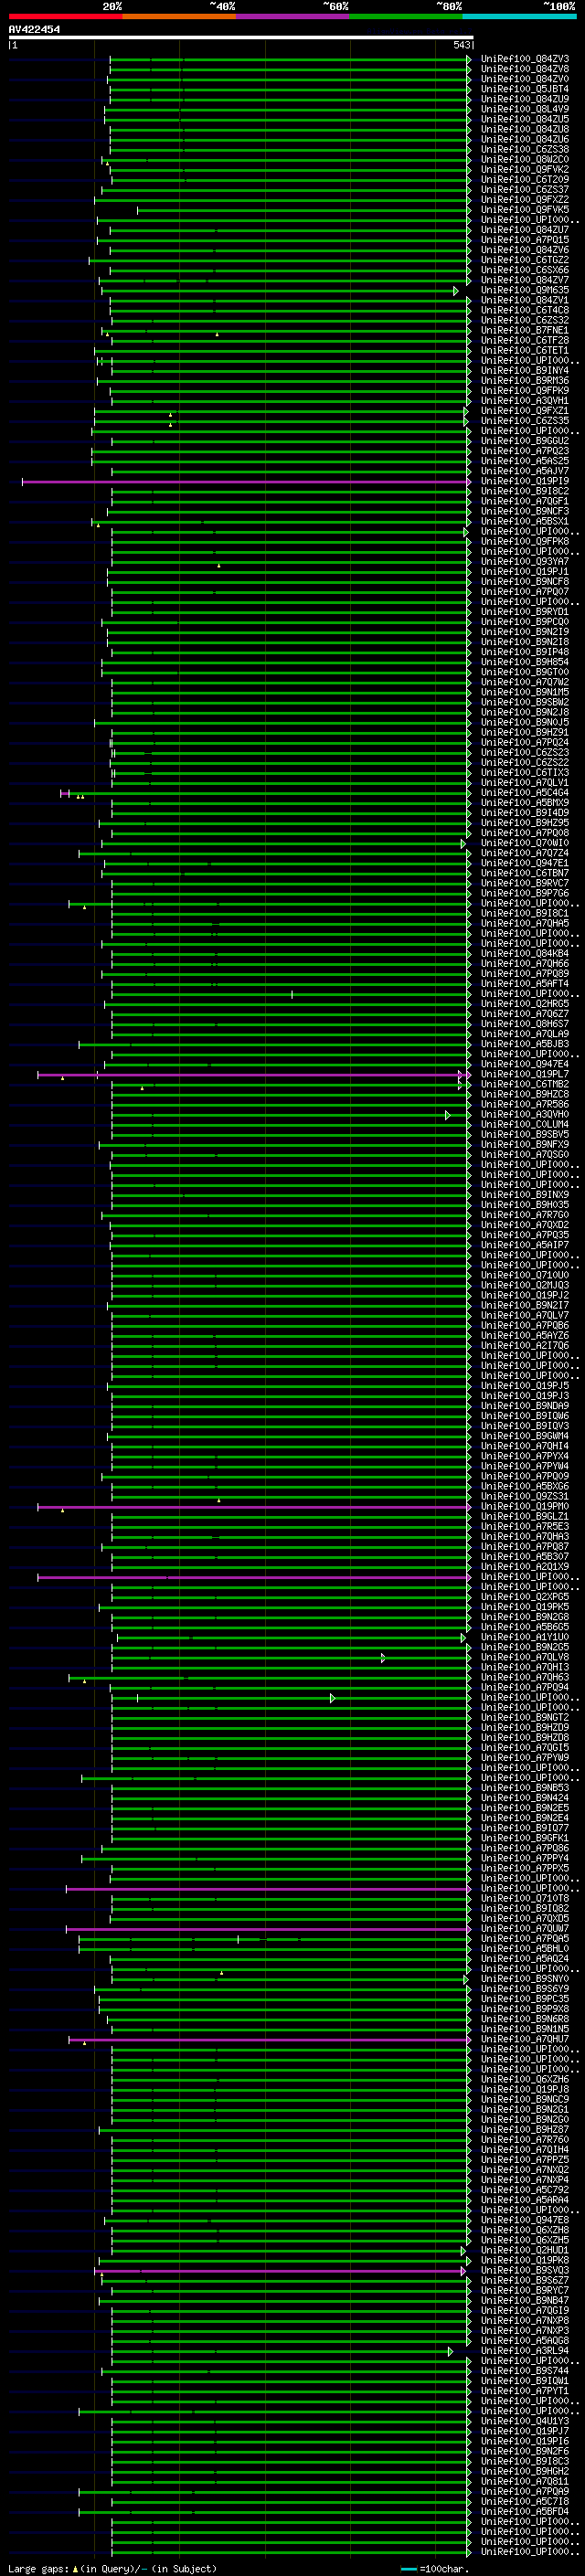
Task: Select the hit label UniRef100_B9GGU2
Action: (x=525, y=441)
